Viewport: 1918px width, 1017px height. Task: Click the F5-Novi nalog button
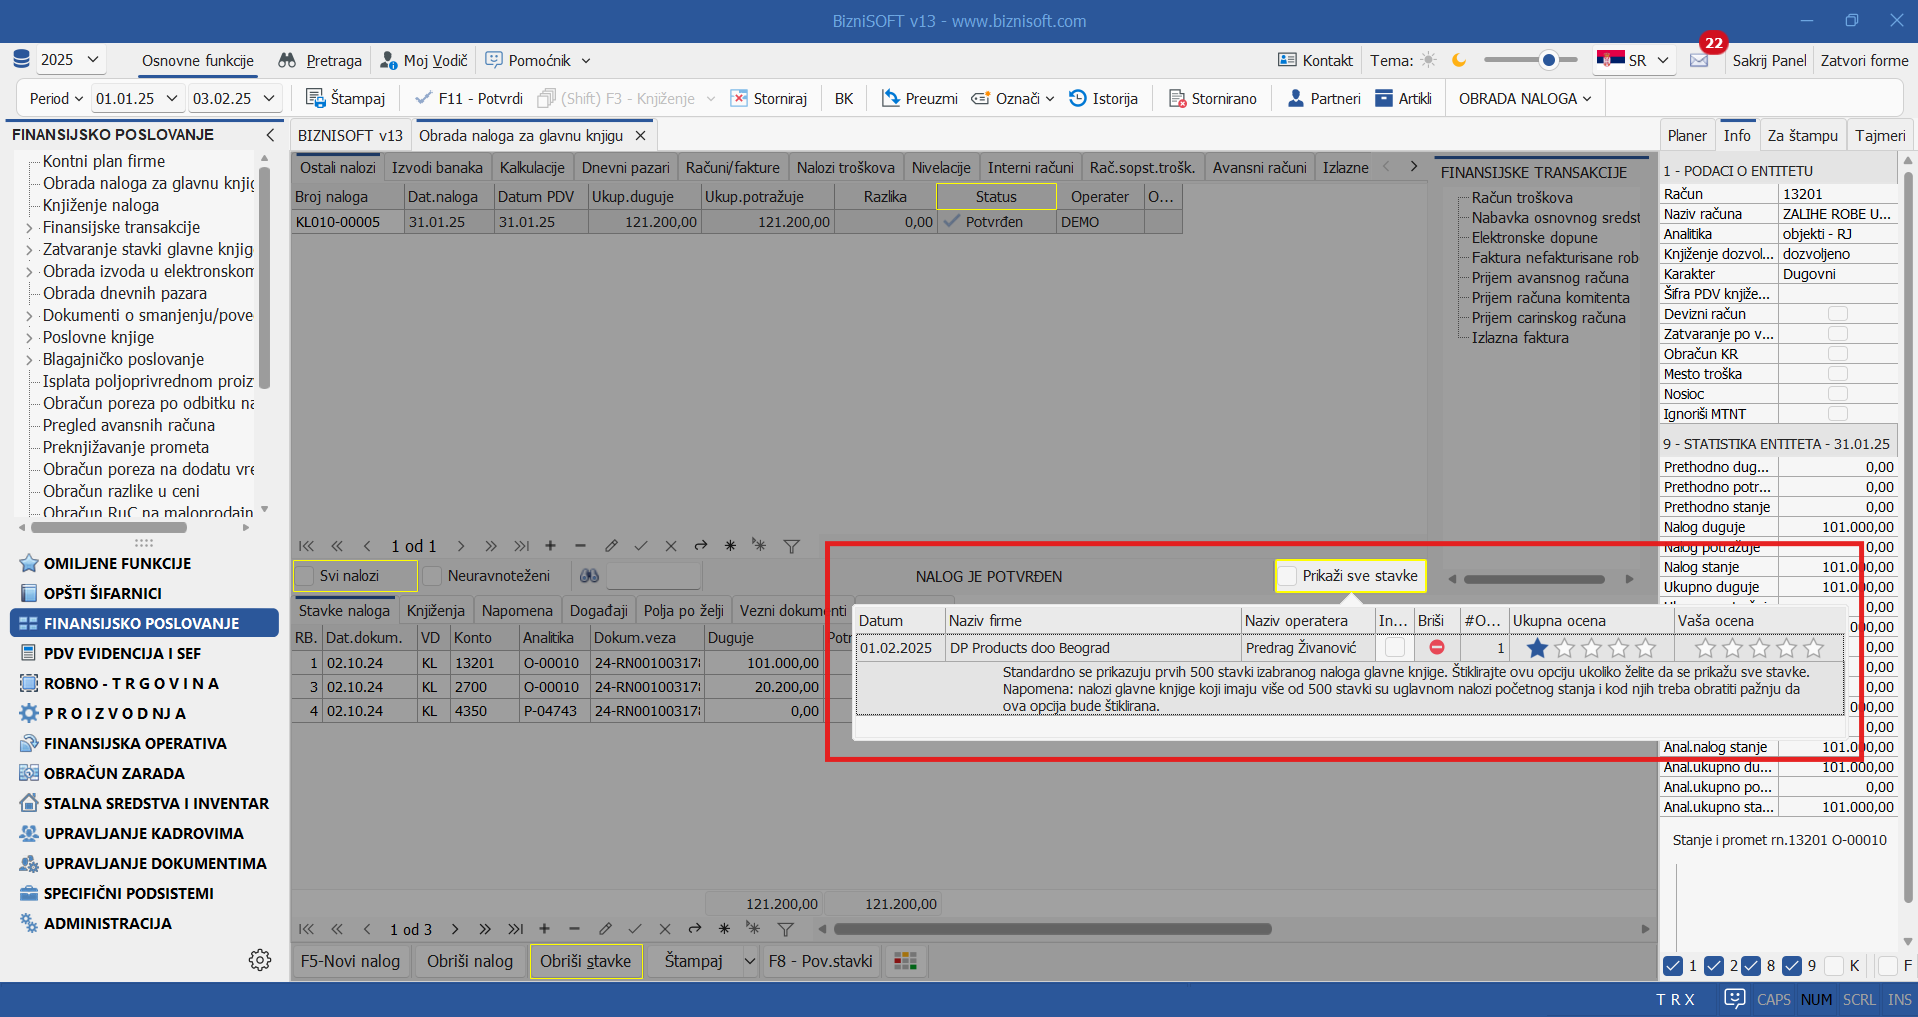pyautogui.click(x=350, y=961)
